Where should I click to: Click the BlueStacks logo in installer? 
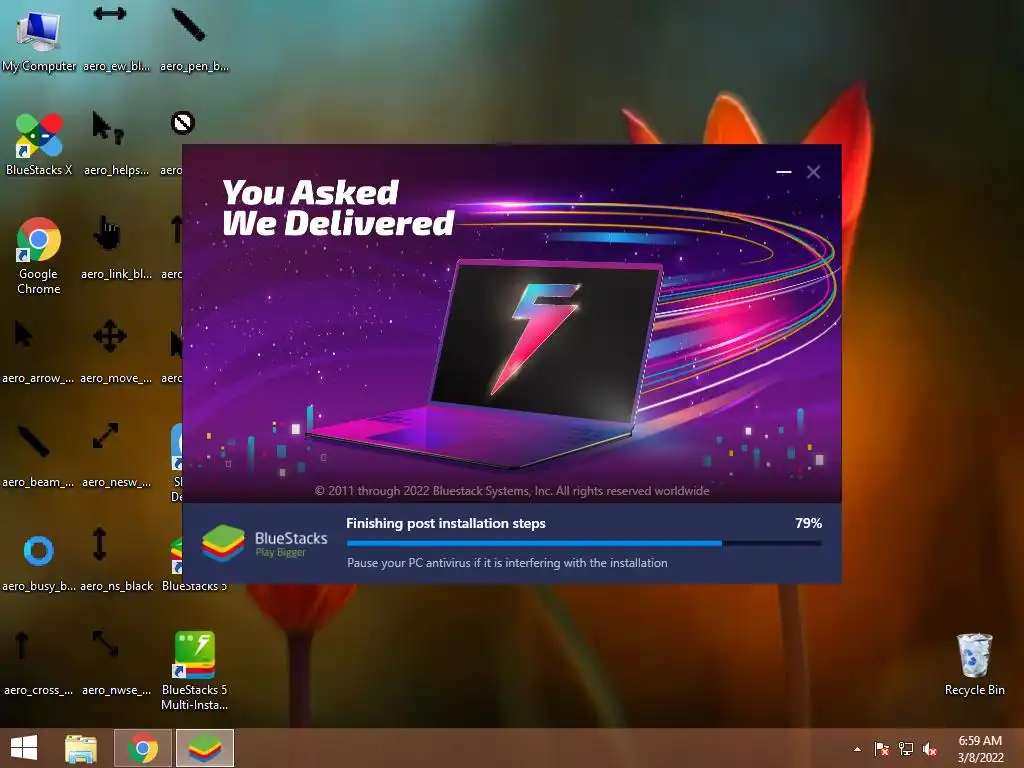click(264, 543)
